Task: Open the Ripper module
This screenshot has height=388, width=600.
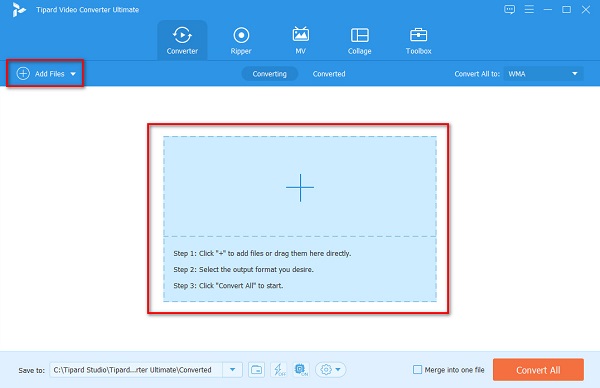Action: point(241,41)
